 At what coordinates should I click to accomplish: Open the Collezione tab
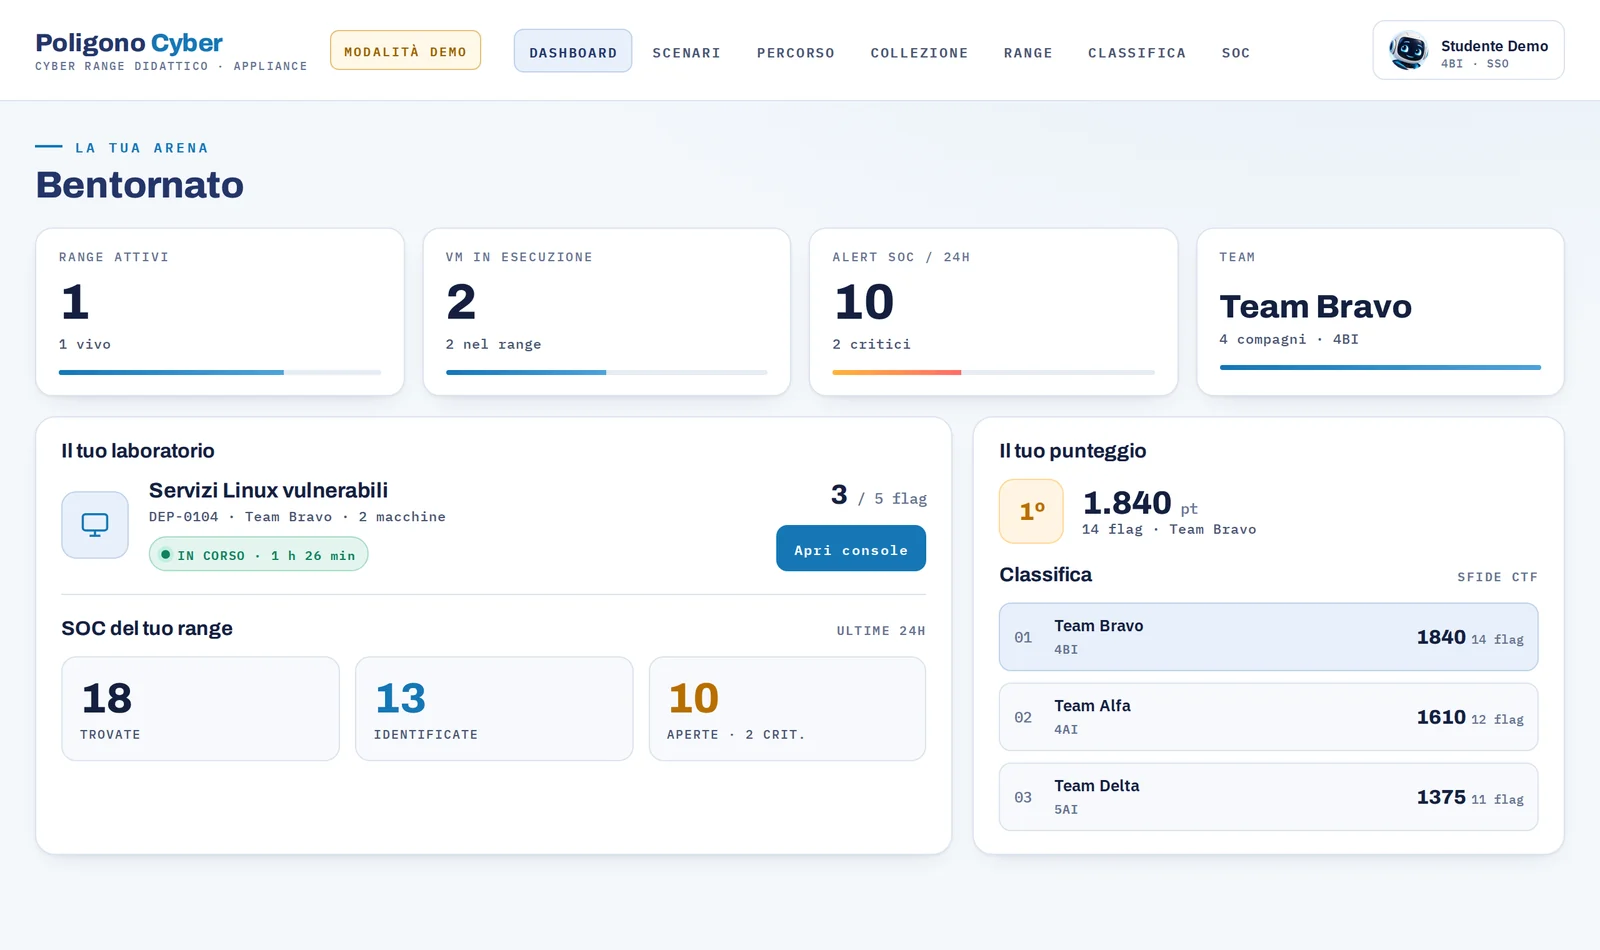coord(919,52)
